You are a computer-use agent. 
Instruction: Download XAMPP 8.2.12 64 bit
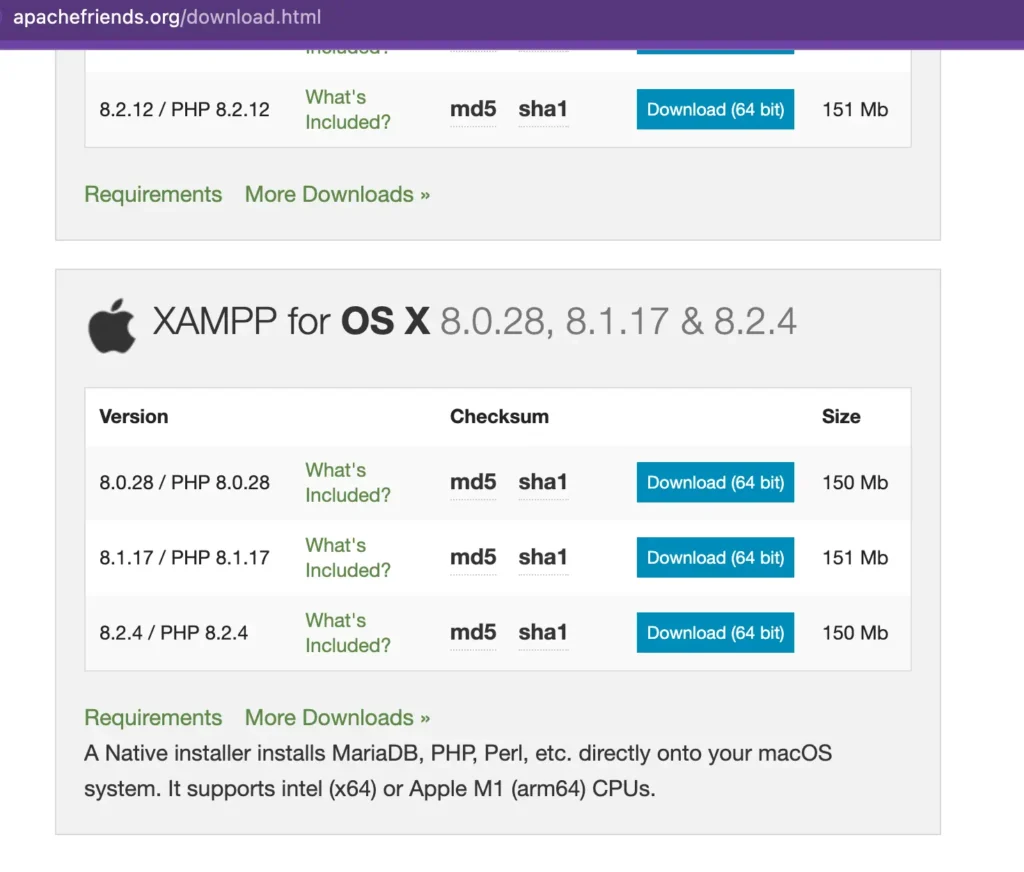point(715,109)
